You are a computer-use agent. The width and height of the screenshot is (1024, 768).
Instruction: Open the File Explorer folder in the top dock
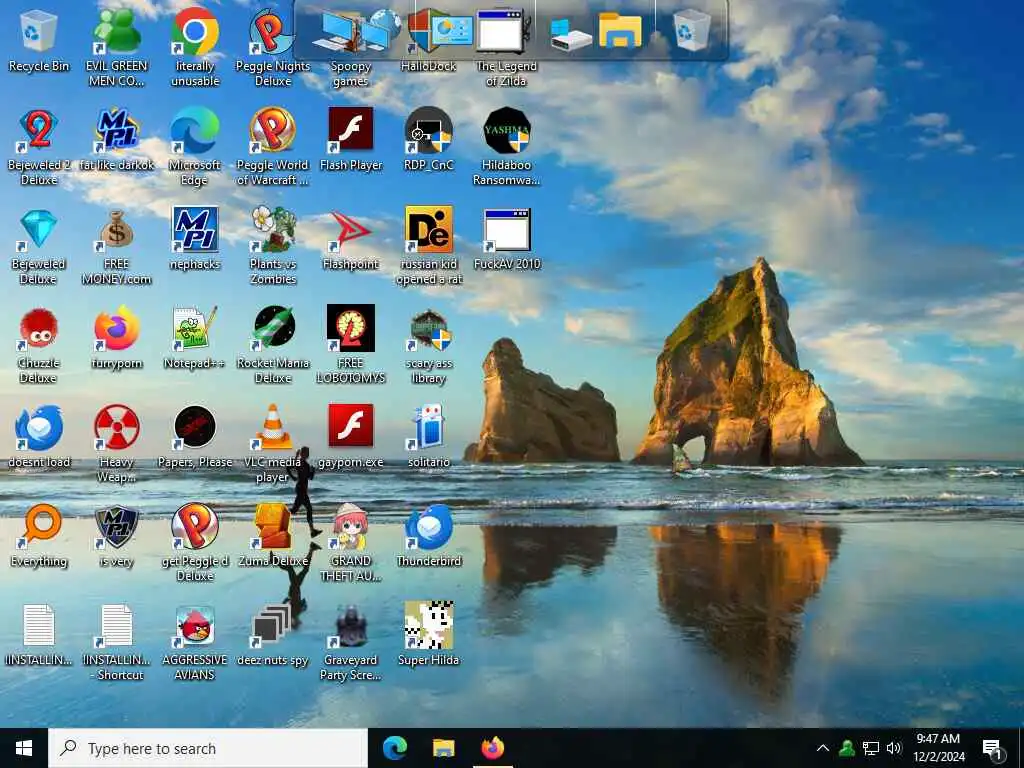[620, 30]
